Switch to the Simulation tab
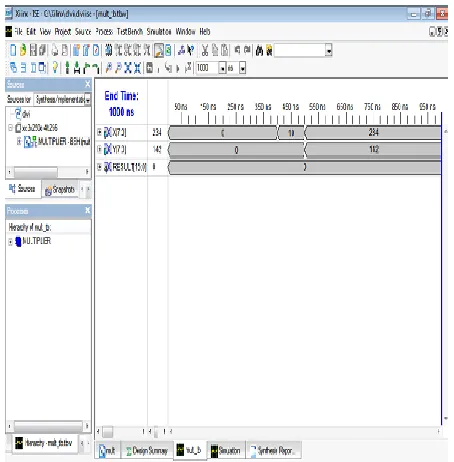Viewport: 454px width, 462px height. point(226,451)
